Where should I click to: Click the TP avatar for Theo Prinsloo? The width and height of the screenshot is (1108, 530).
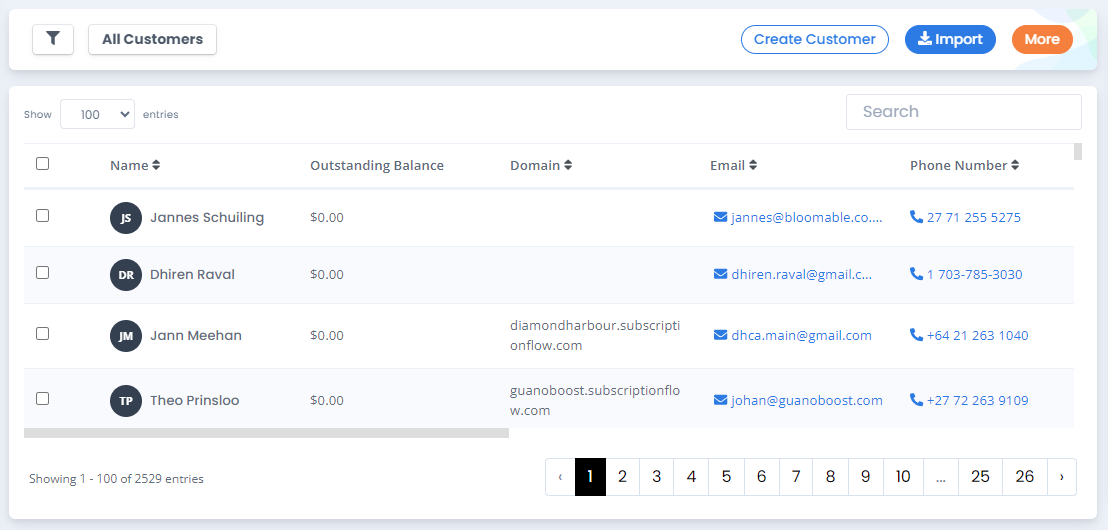click(126, 401)
